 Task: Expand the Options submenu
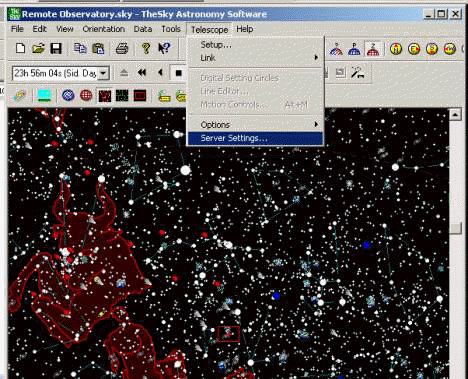click(256, 125)
